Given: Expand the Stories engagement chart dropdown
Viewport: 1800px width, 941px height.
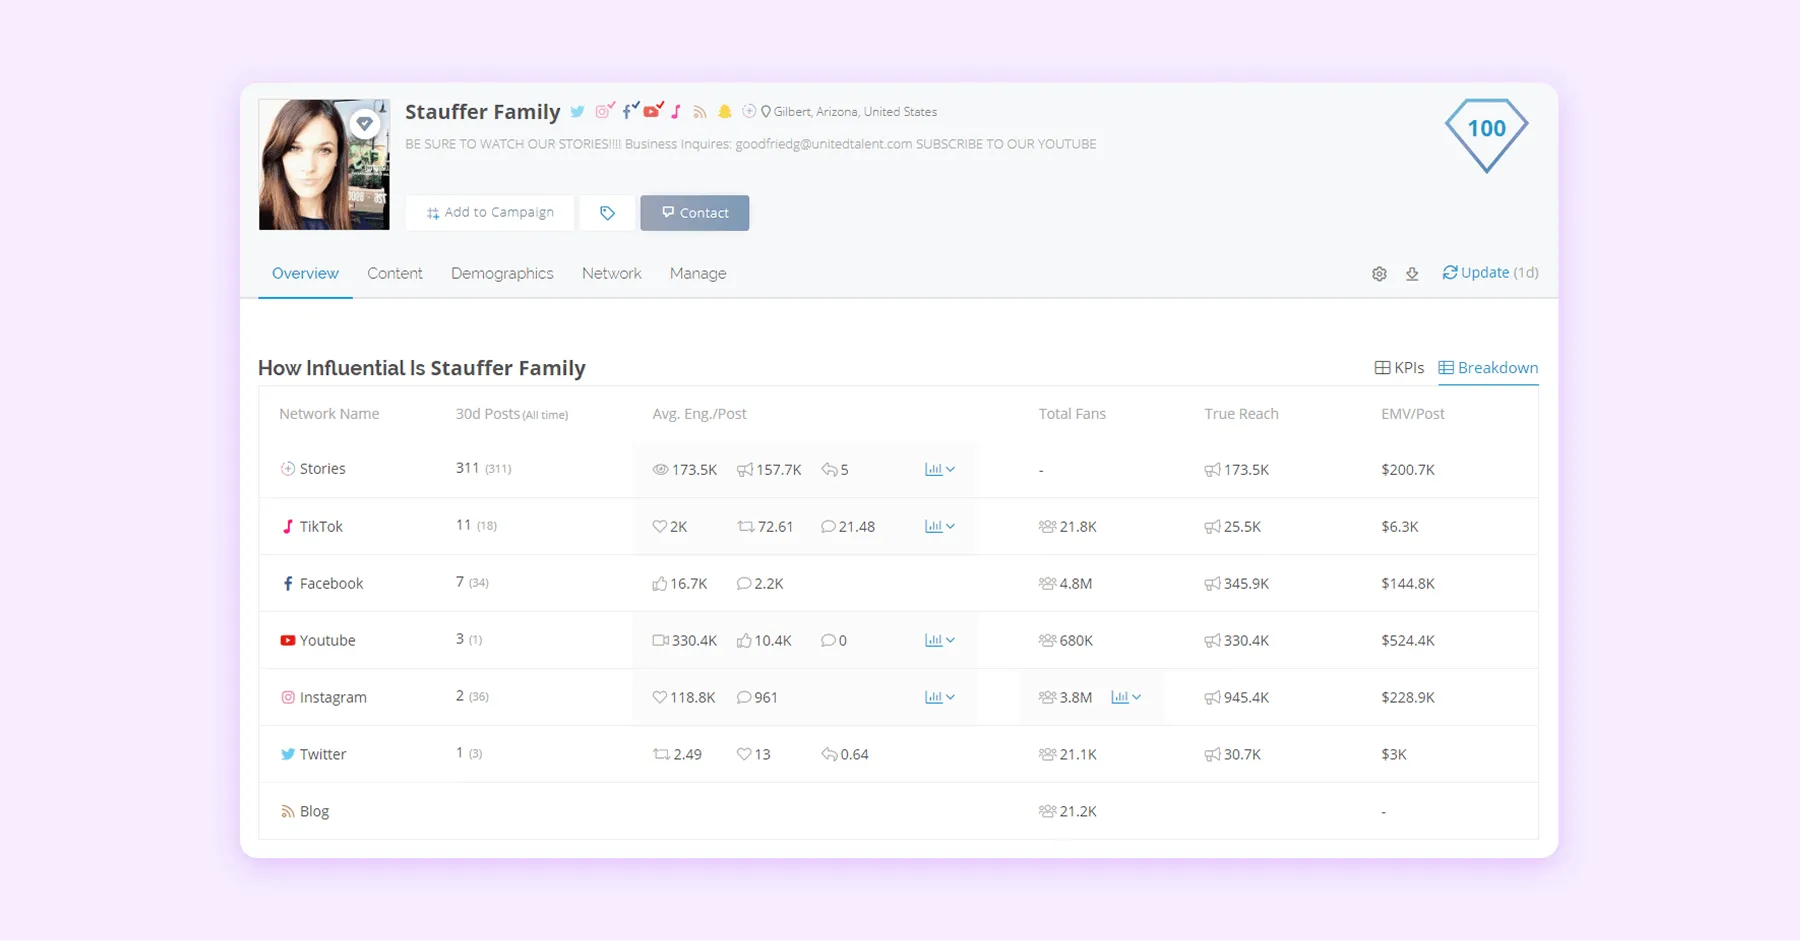Looking at the screenshot, I should point(940,469).
